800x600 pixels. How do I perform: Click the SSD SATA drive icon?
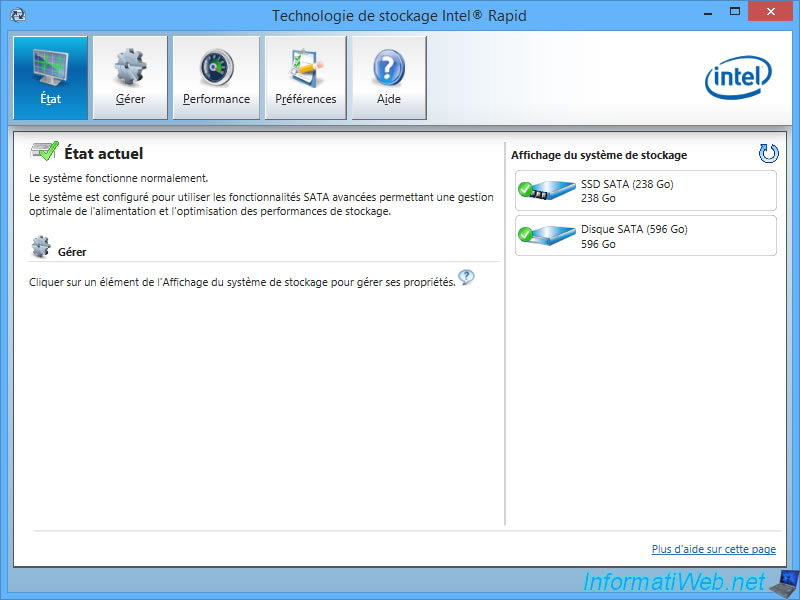tap(547, 190)
